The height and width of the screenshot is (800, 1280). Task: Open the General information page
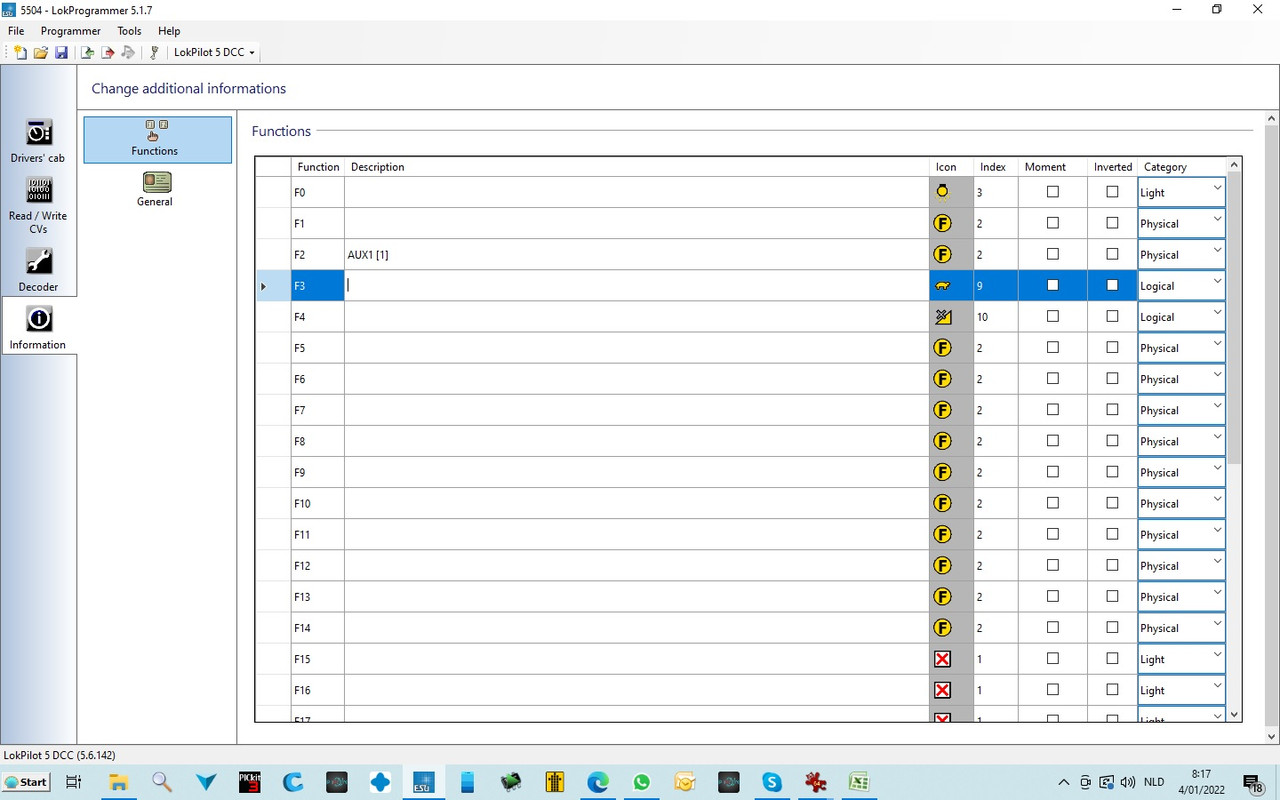[x=155, y=189]
